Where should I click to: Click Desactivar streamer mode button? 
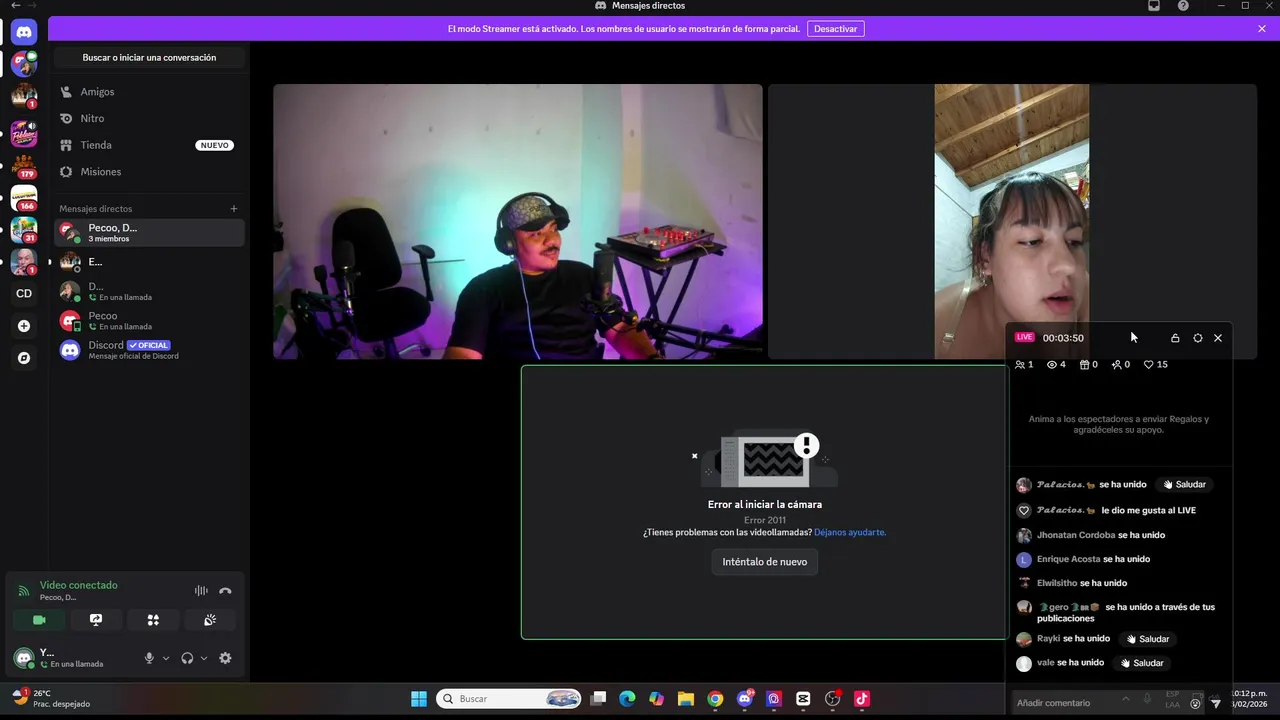[x=836, y=29]
